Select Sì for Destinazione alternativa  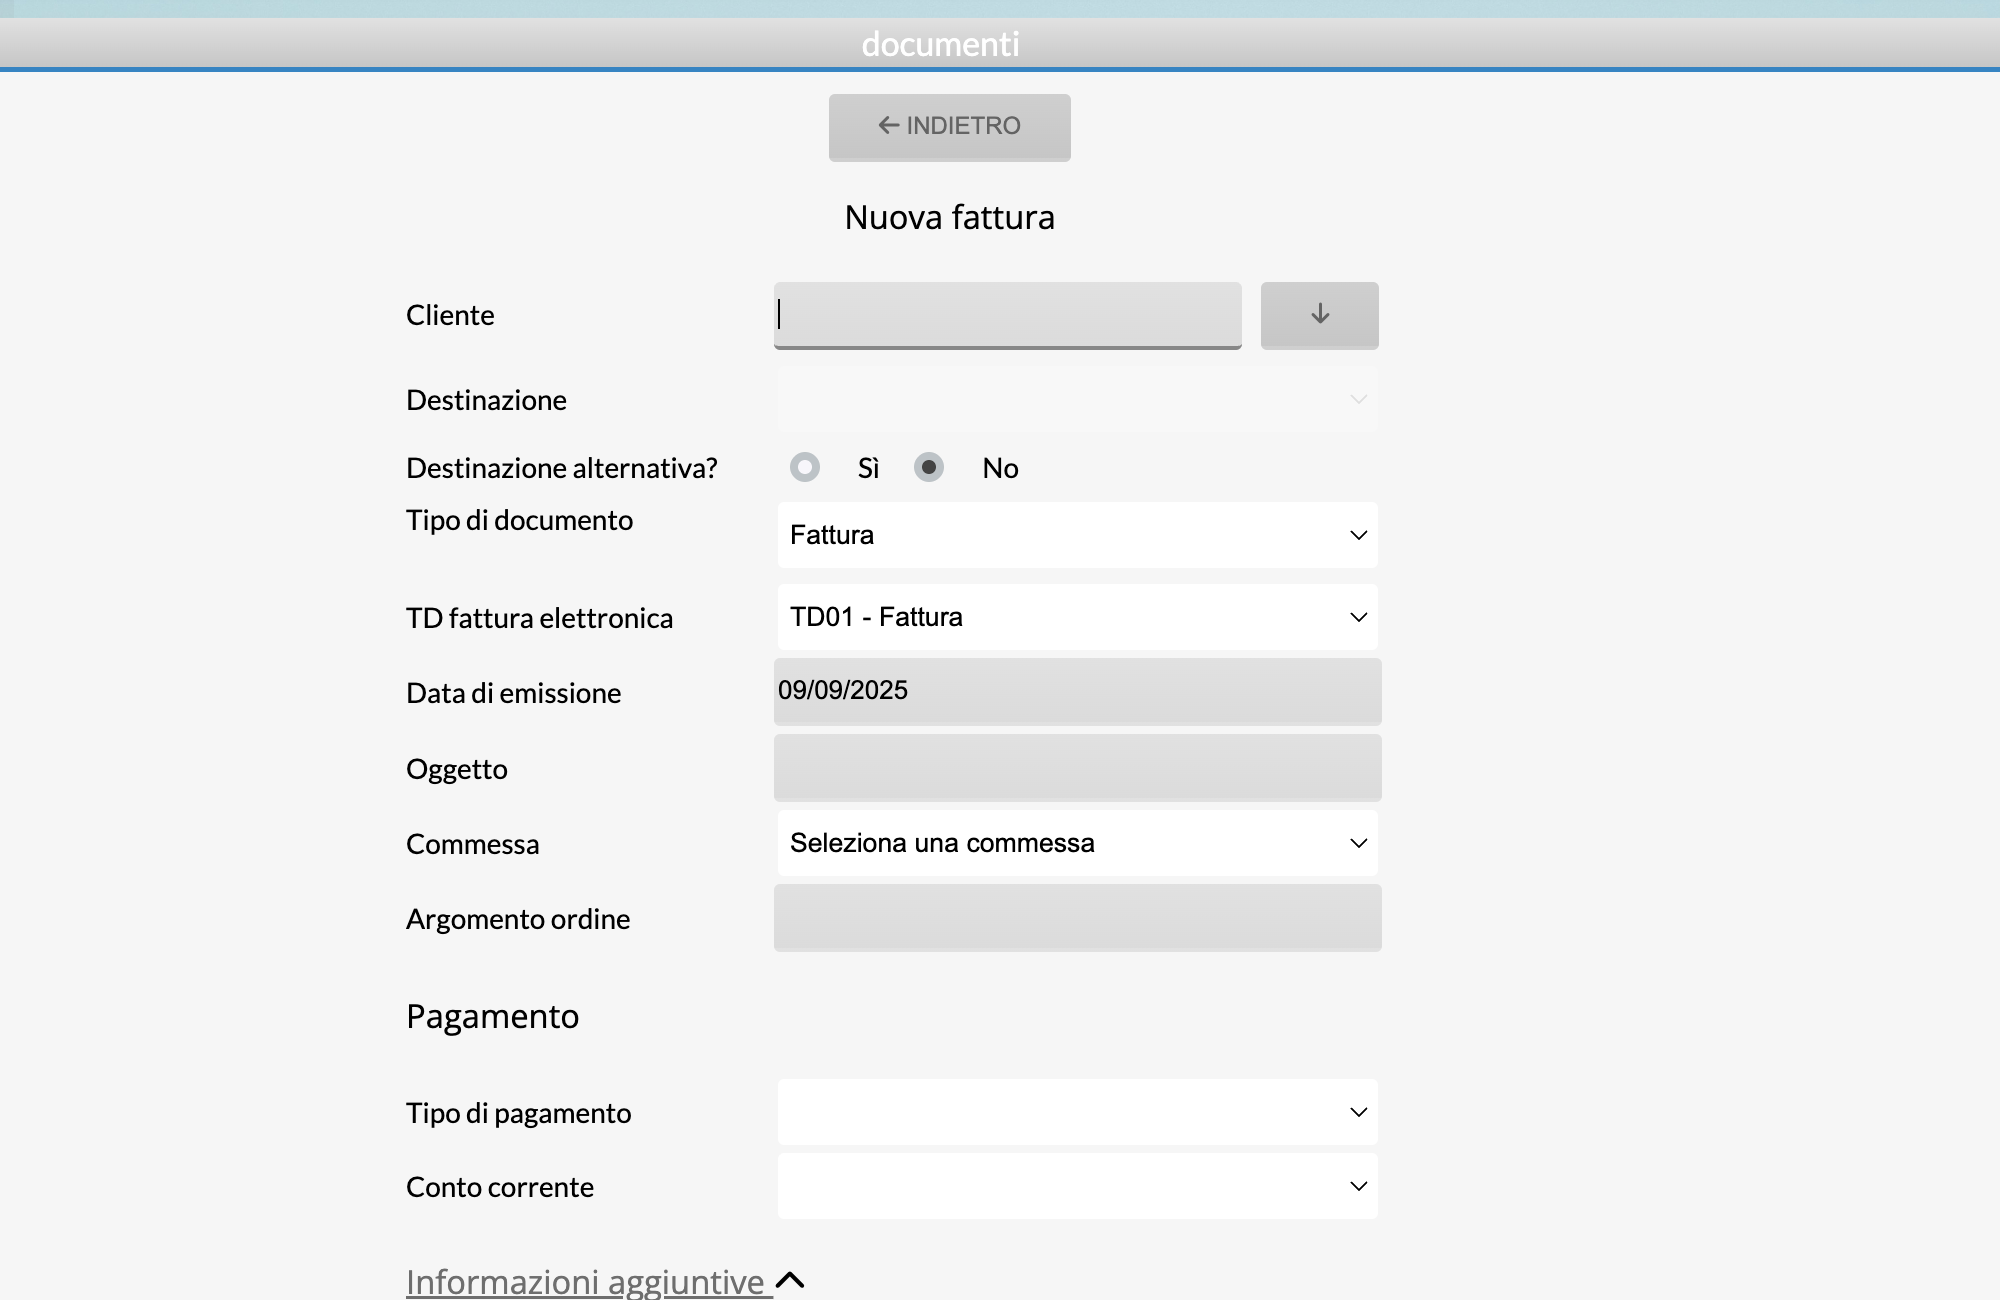click(x=805, y=467)
